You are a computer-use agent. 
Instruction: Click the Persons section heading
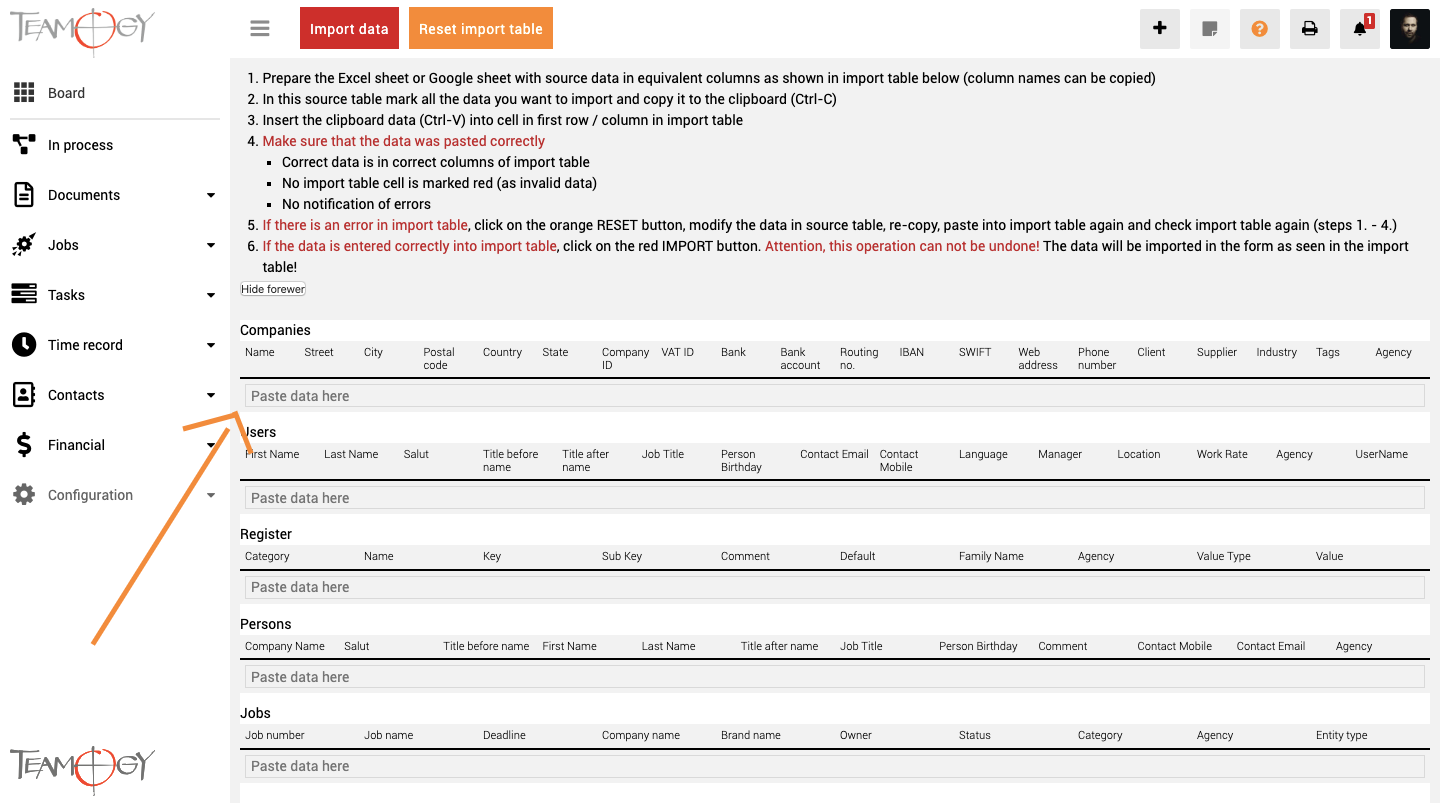pos(266,624)
